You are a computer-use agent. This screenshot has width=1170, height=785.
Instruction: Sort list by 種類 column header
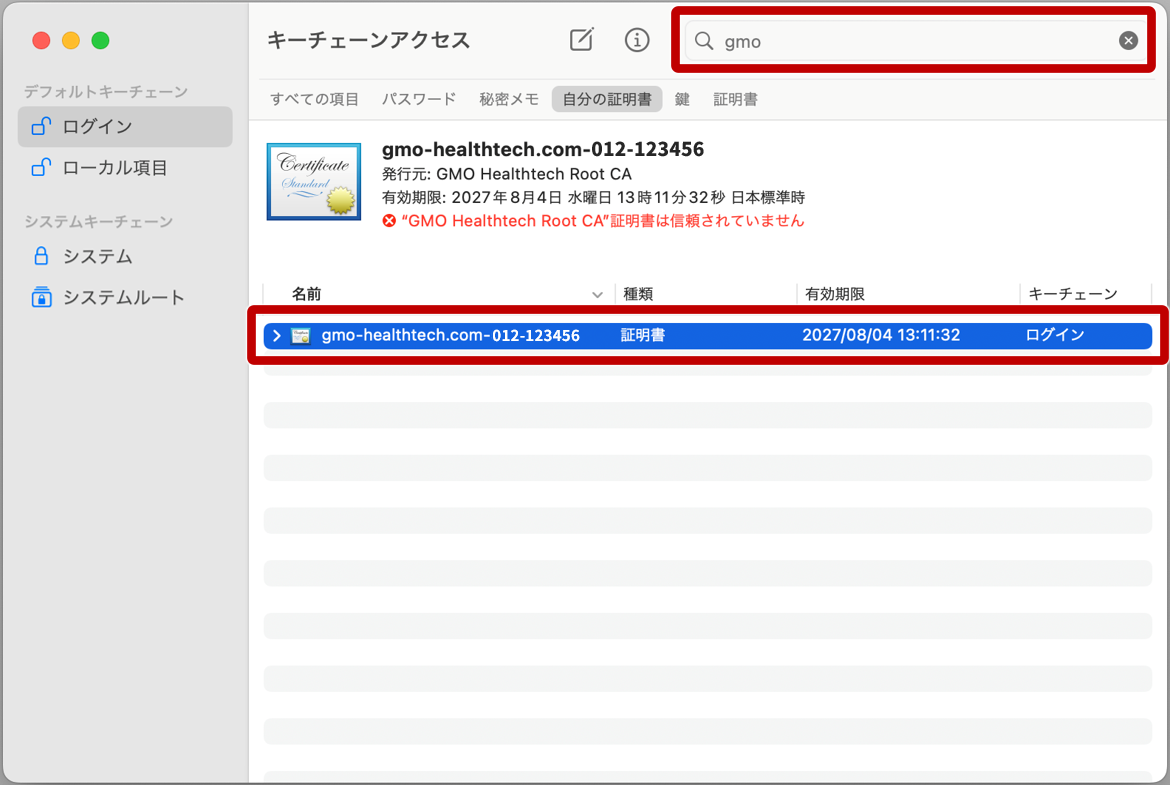pos(638,294)
